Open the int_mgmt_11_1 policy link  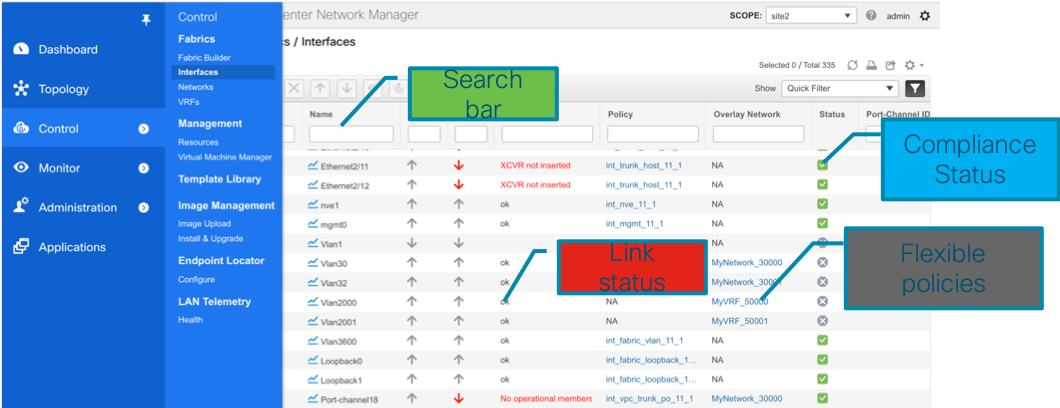tap(641, 224)
